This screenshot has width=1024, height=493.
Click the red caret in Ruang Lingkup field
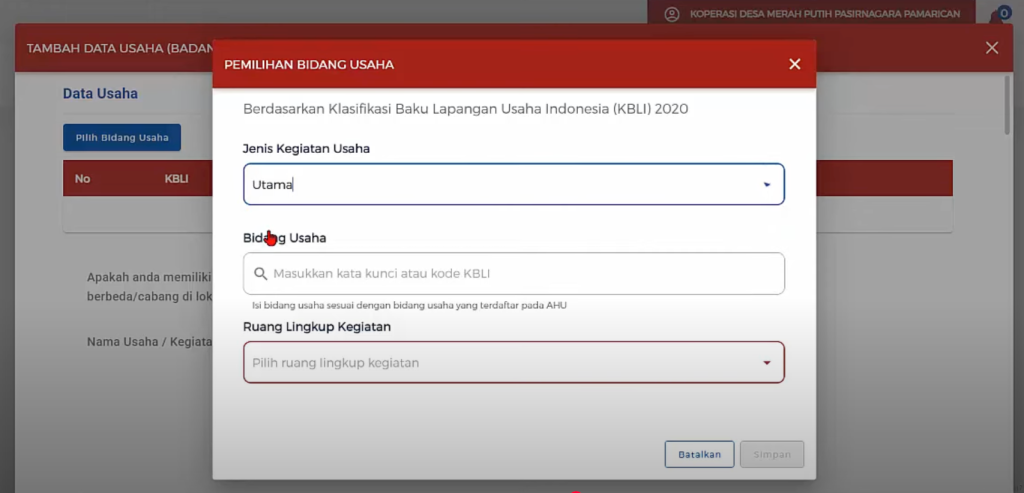(x=767, y=363)
